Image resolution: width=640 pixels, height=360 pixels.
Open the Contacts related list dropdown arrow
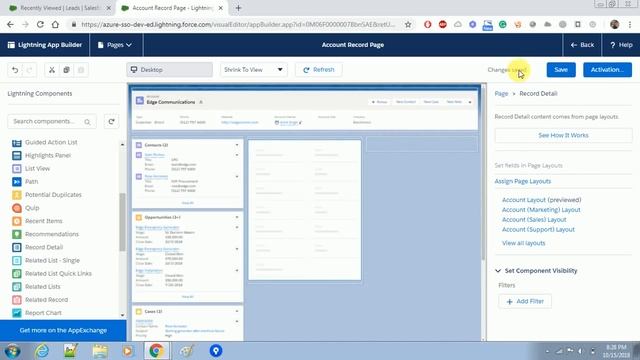pyautogui.click(x=237, y=145)
